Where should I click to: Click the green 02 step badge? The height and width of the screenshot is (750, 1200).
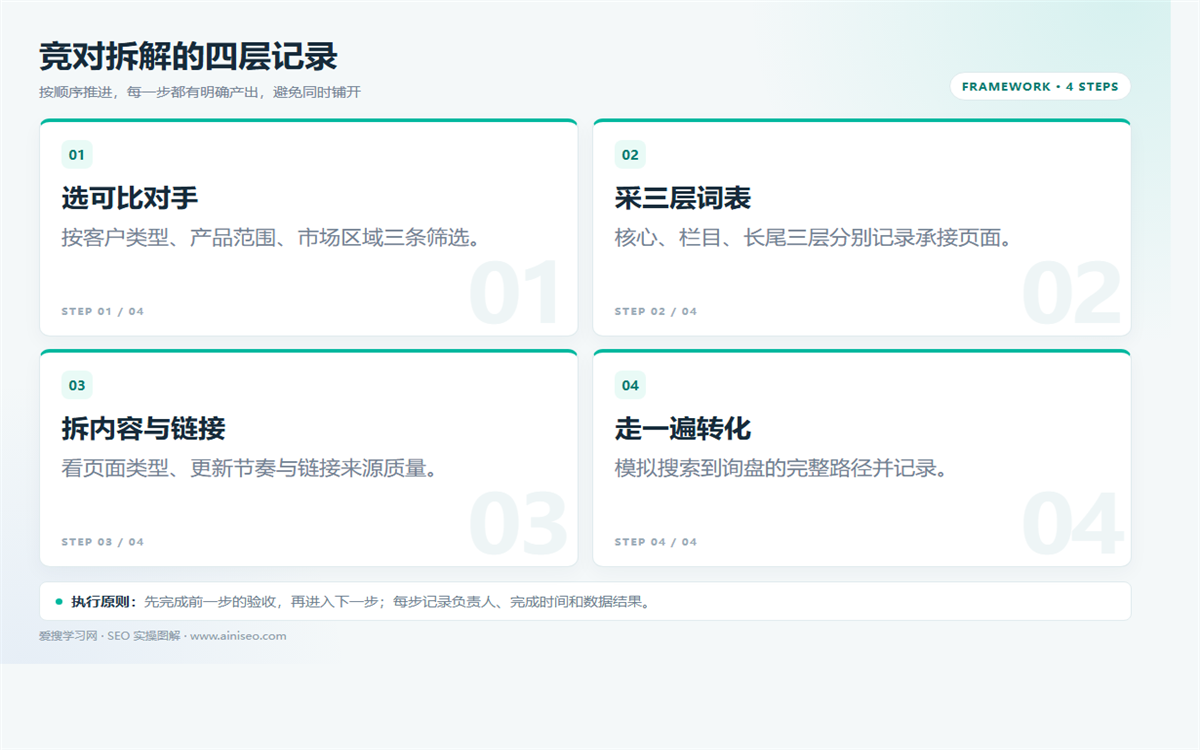point(630,155)
